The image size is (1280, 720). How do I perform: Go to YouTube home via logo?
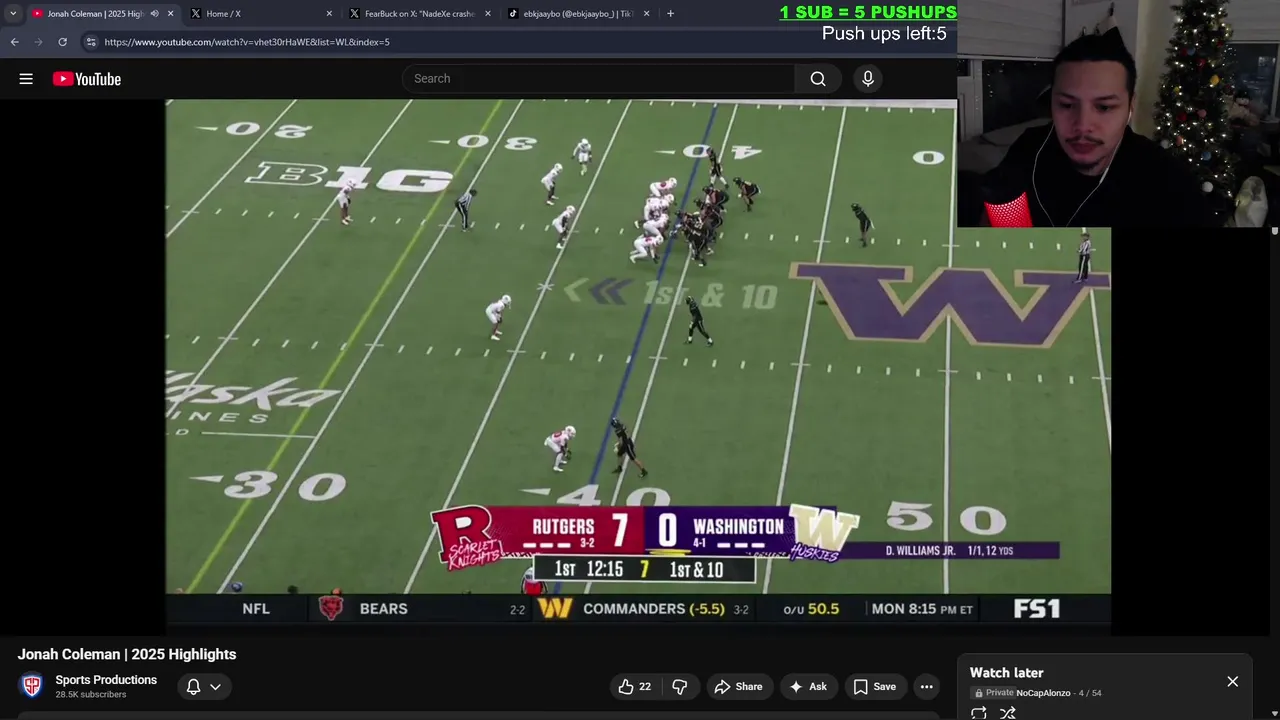point(87,79)
